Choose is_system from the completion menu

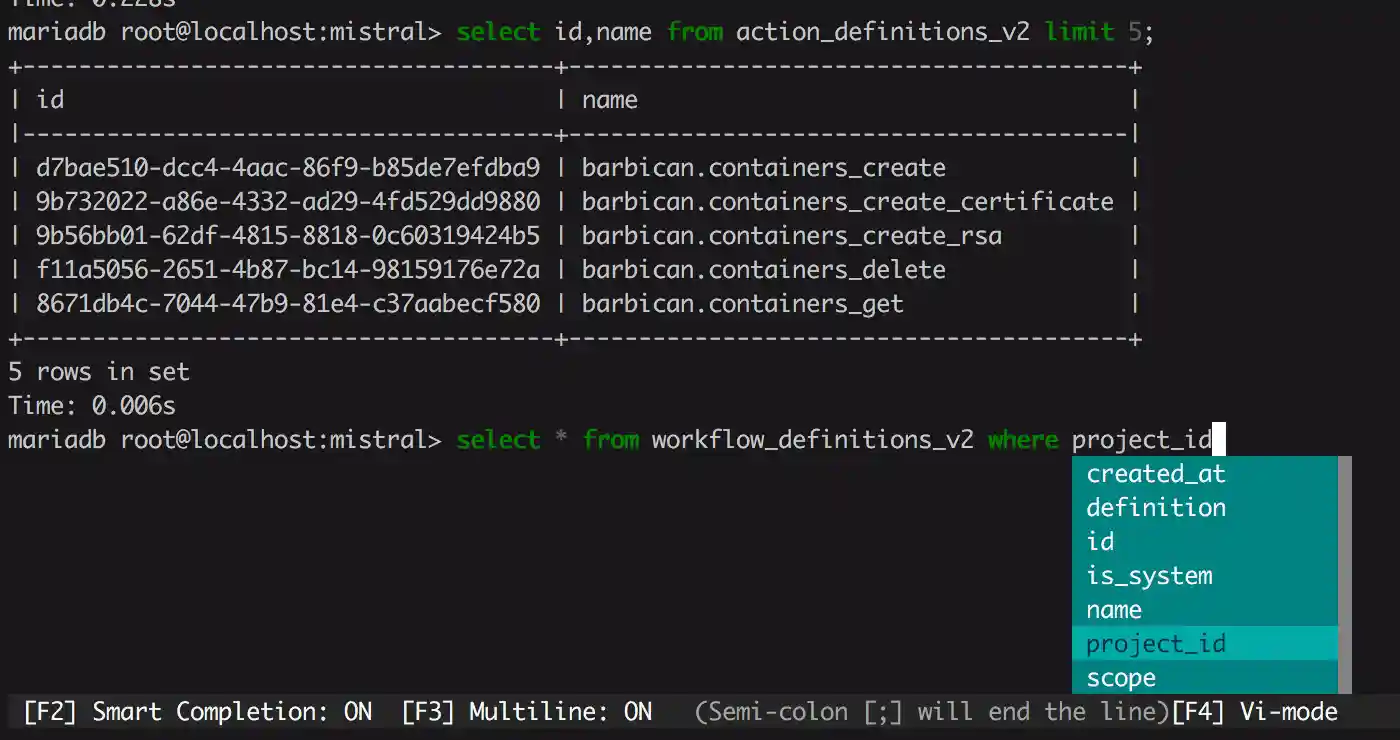(1149, 575)
